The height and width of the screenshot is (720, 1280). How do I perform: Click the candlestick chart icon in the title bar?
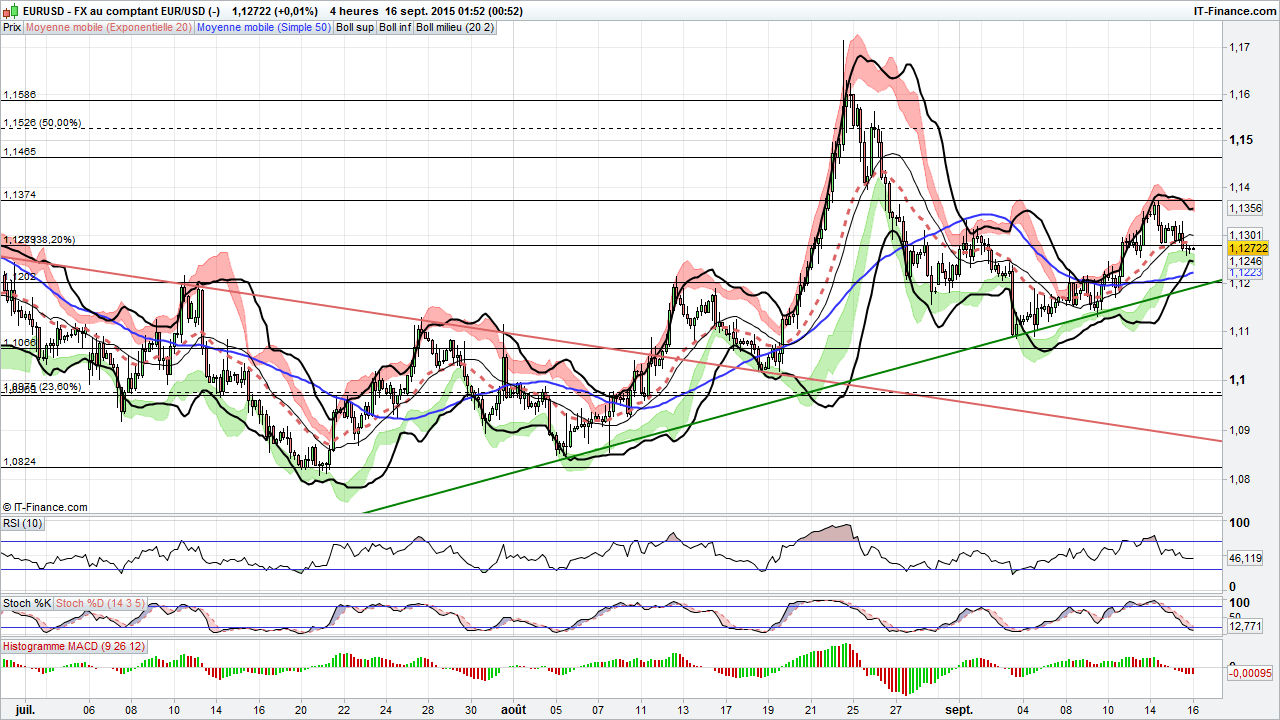click(8, 8)
